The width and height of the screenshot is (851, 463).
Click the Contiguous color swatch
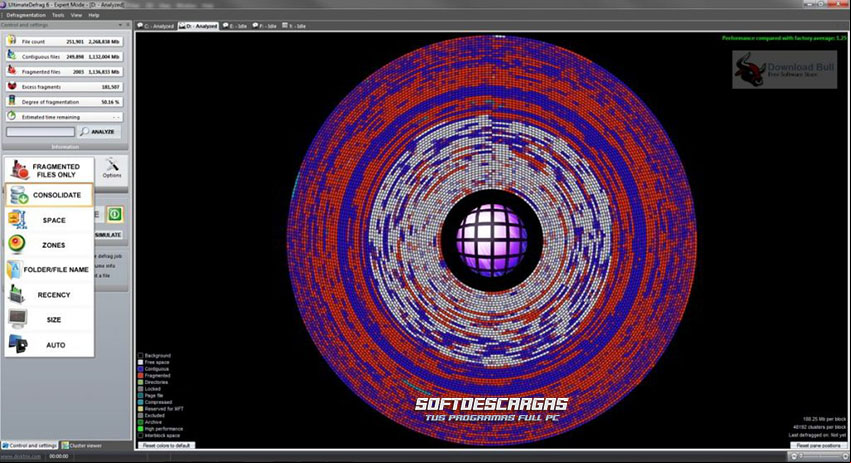(141, 369)
